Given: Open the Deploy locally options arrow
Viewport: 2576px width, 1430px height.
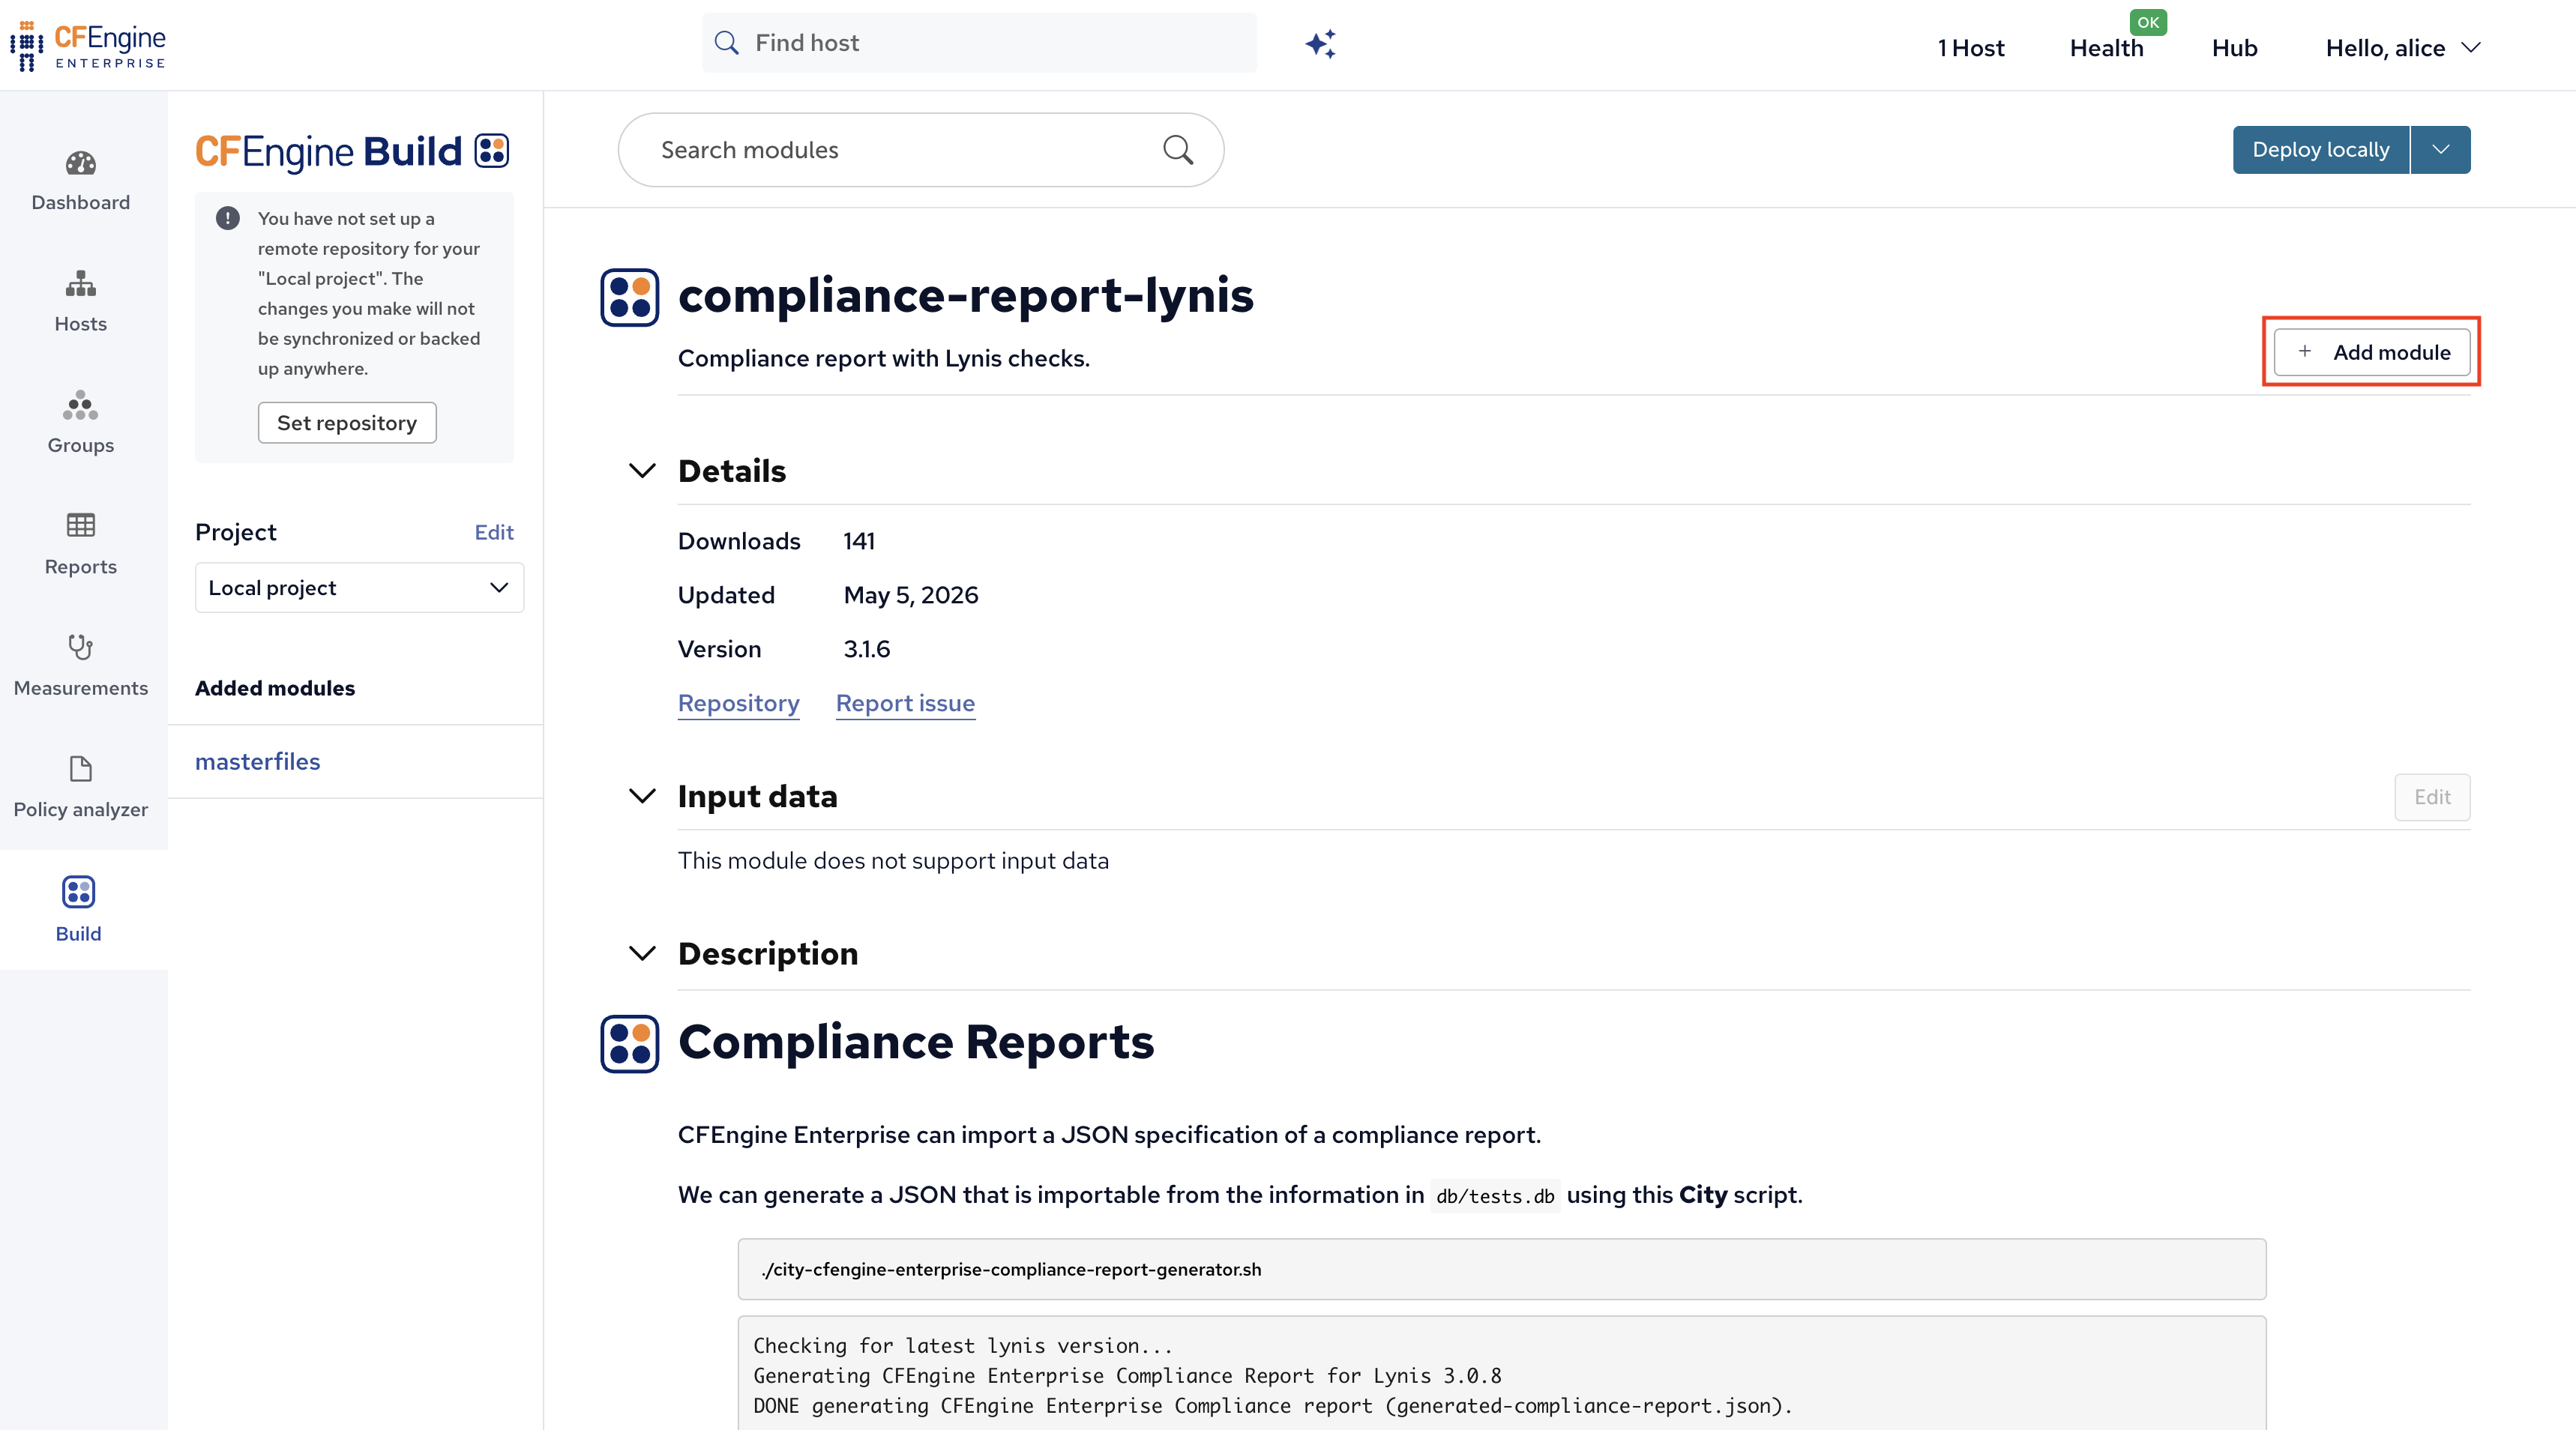Looking at the screenshot, I should pyautogui.click(x=2441, y=150).
